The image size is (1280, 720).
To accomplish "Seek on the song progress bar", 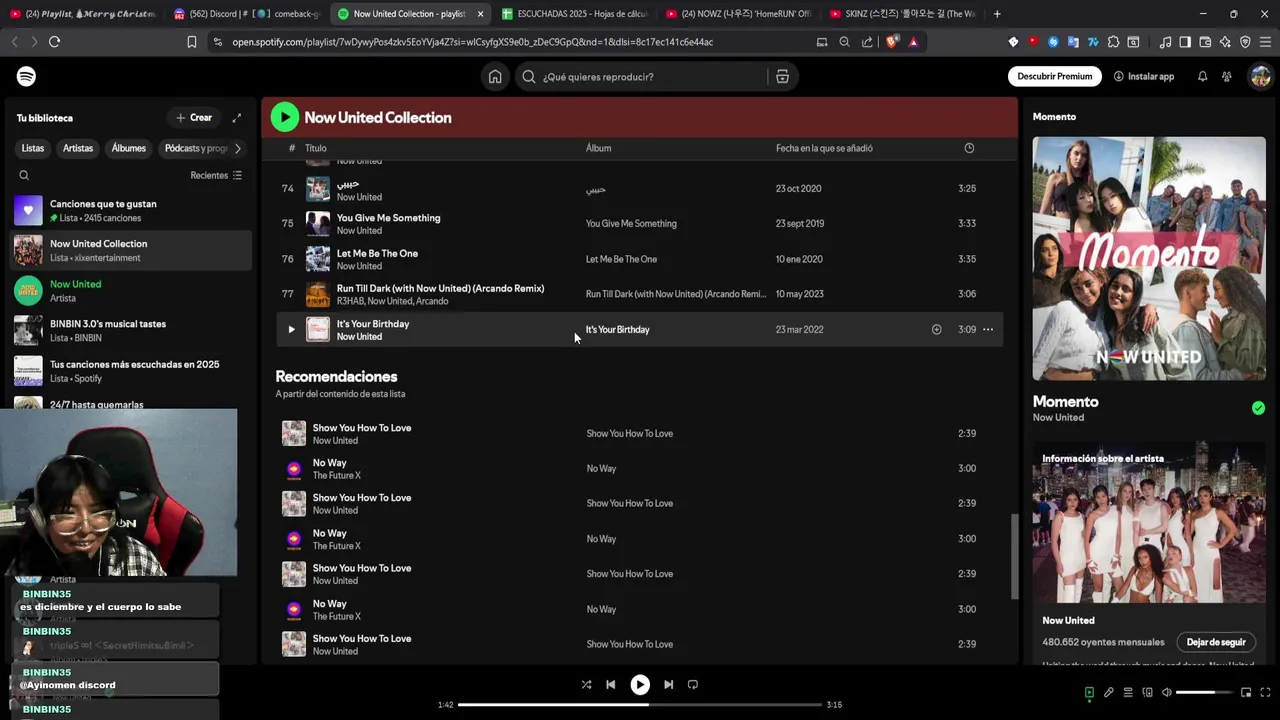I will (x=640, y=705).
